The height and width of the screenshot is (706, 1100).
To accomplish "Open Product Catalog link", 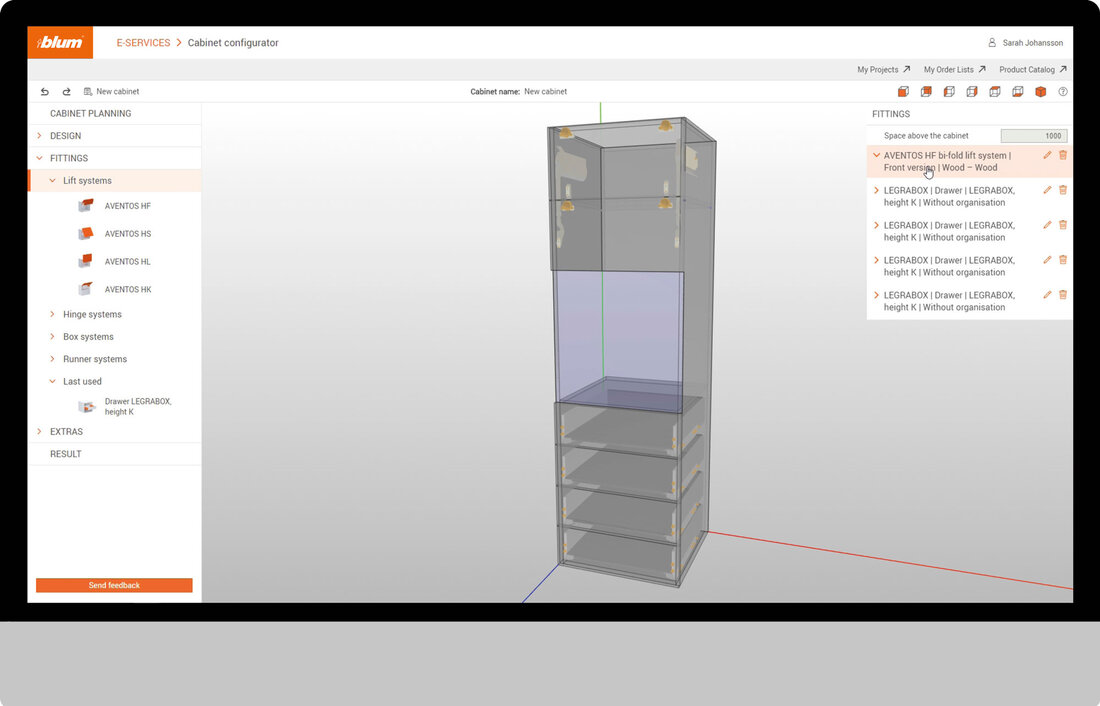I will click(x=1033, y=69).
